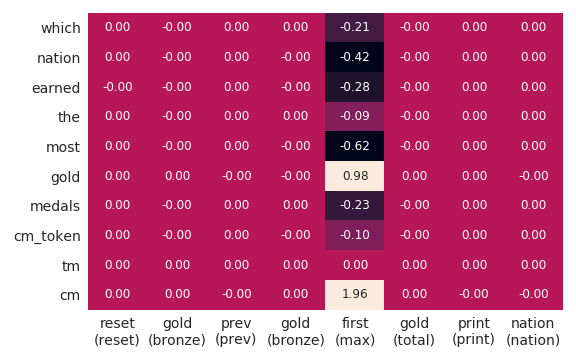Click the -0.21 cell in which row
Screen dimensions: 576x360
[x=354, y=28]
